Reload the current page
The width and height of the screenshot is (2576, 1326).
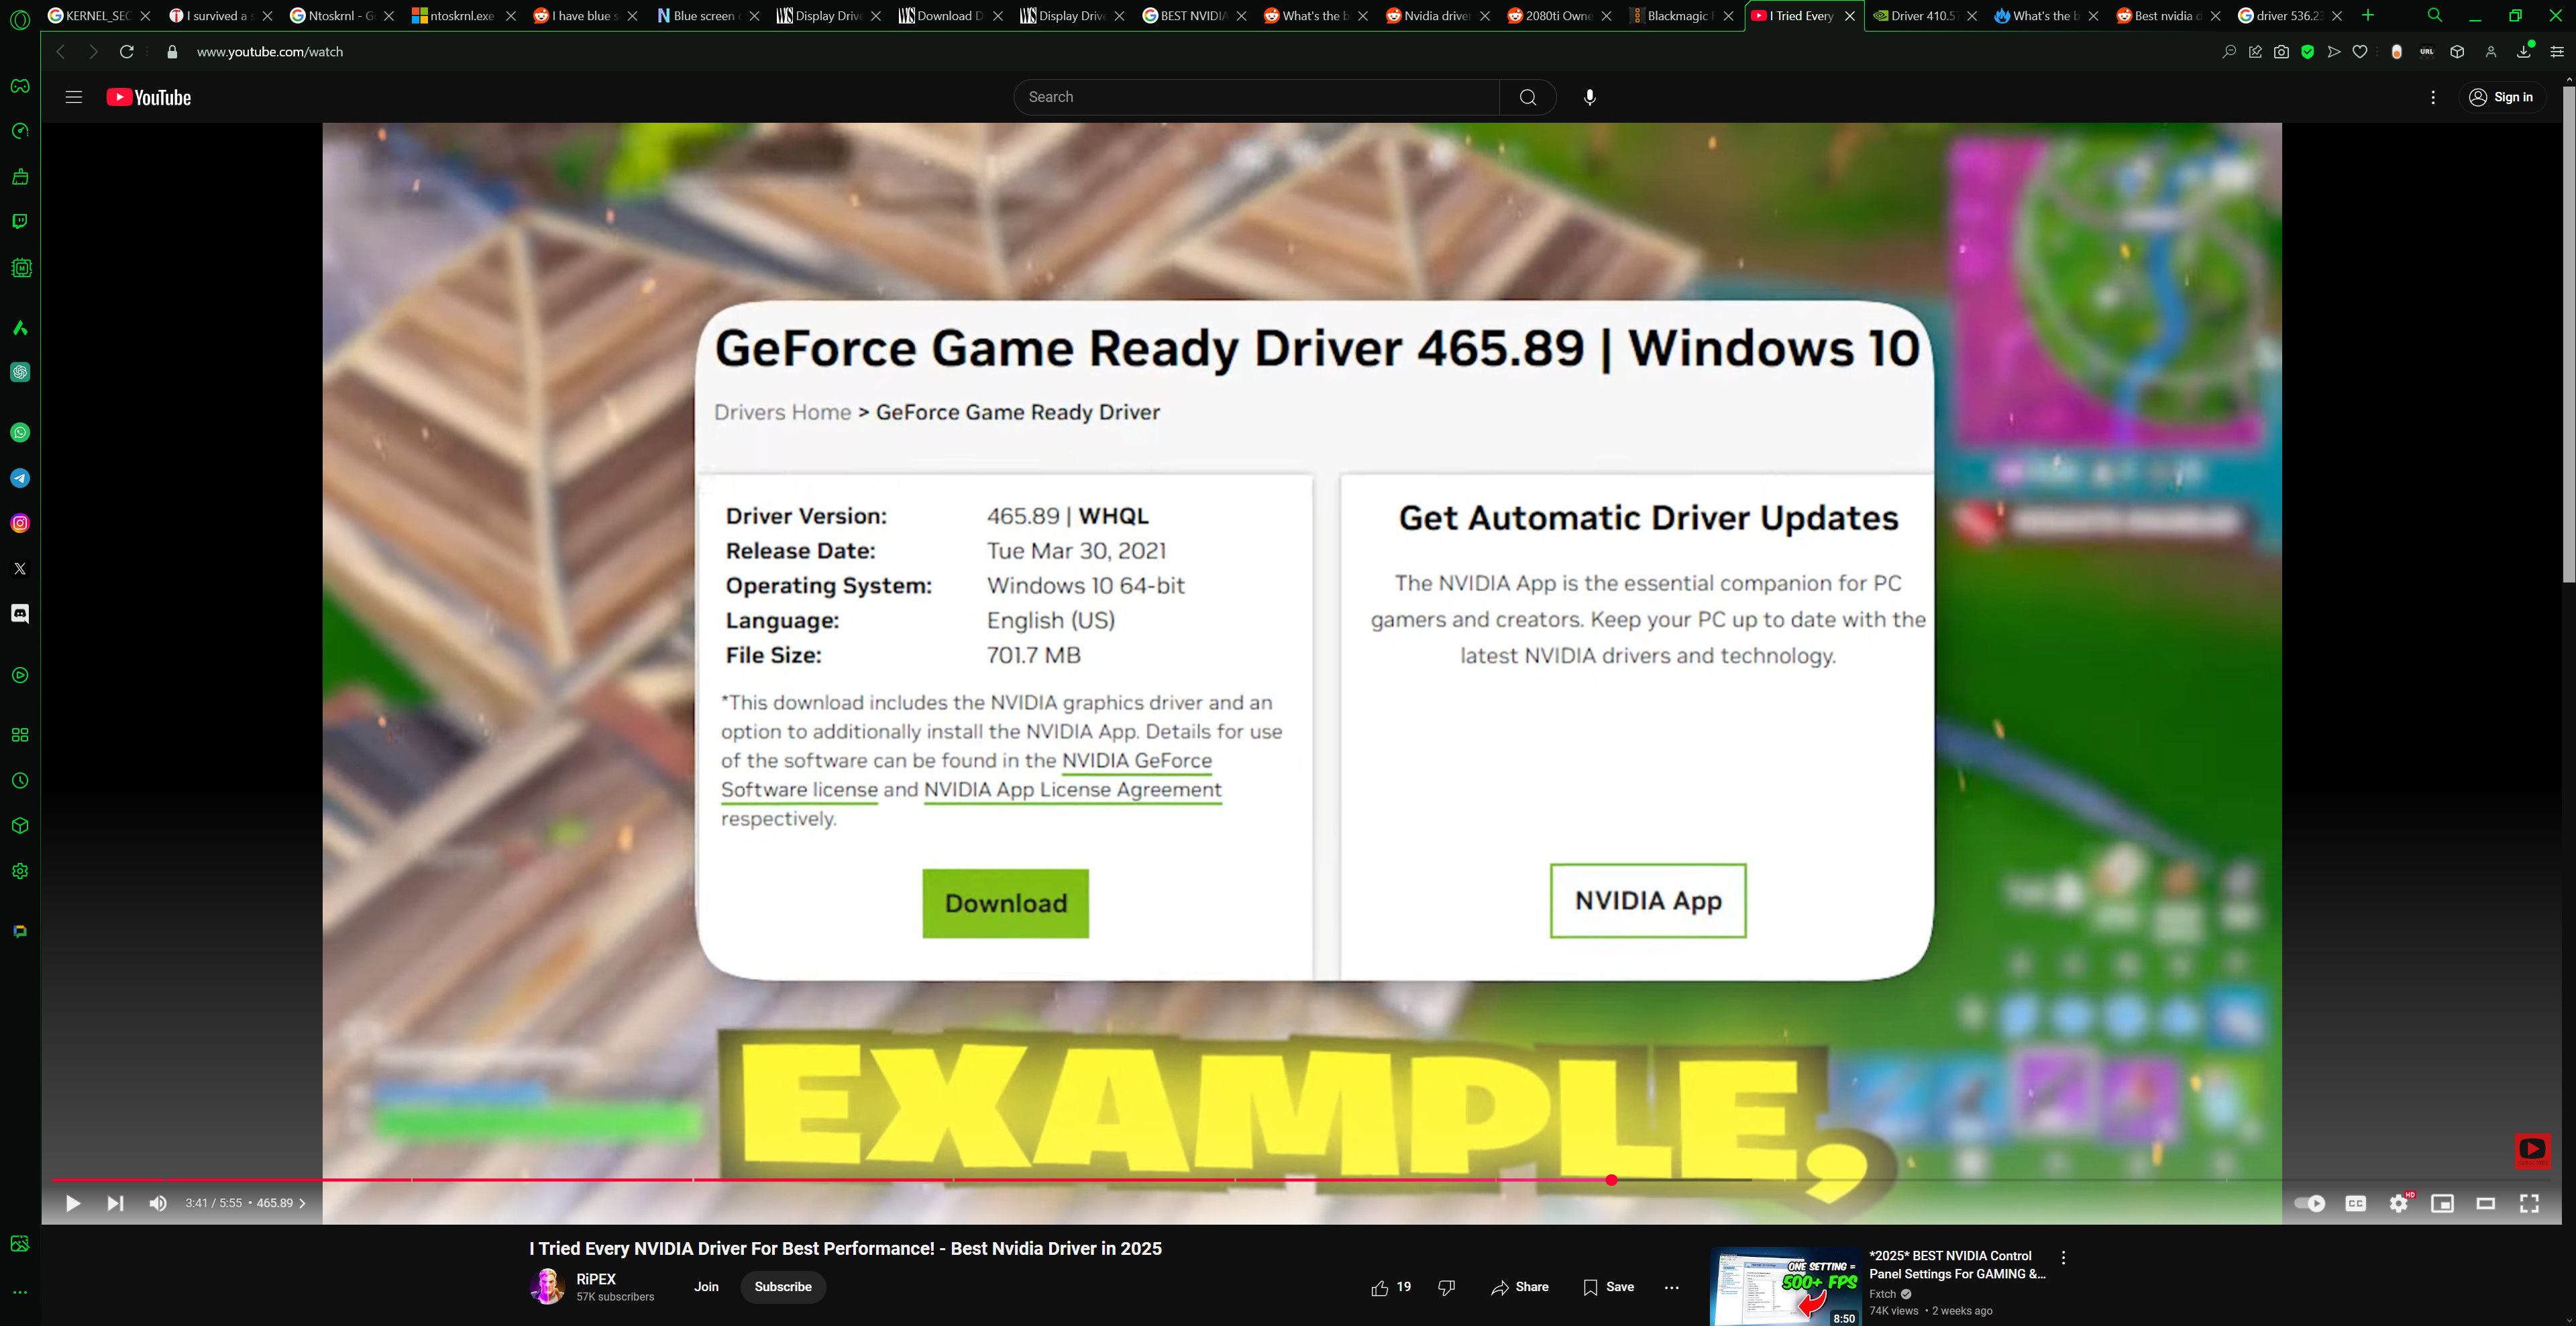127,52
